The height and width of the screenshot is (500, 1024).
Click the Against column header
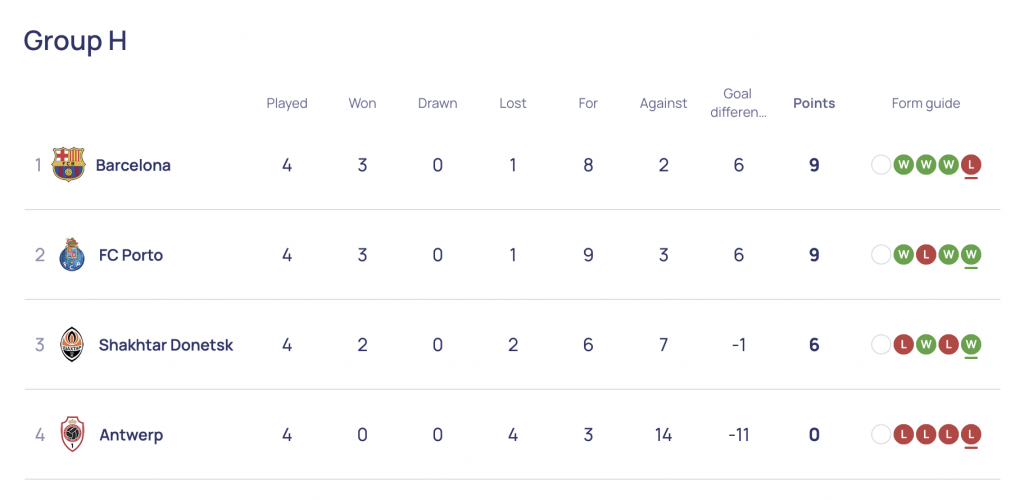(664, 103)
